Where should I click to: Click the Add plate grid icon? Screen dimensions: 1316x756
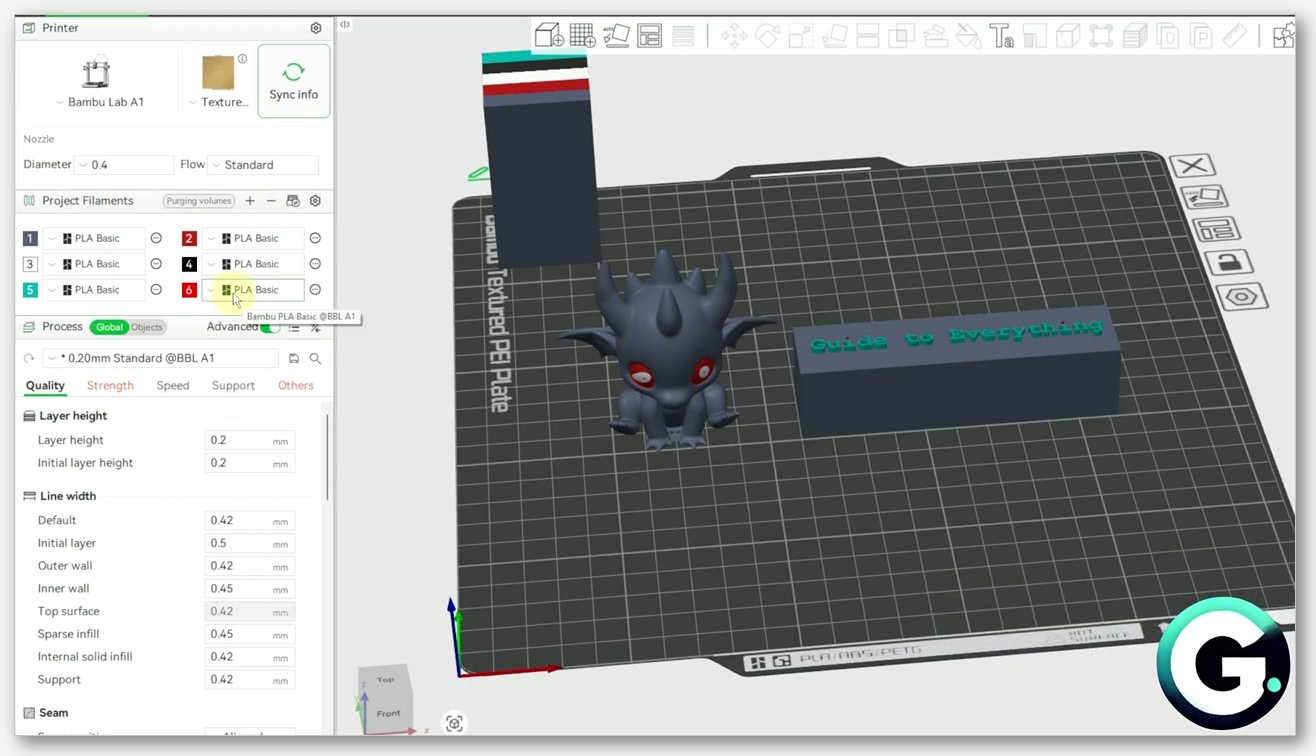click(x=583, y=36)
